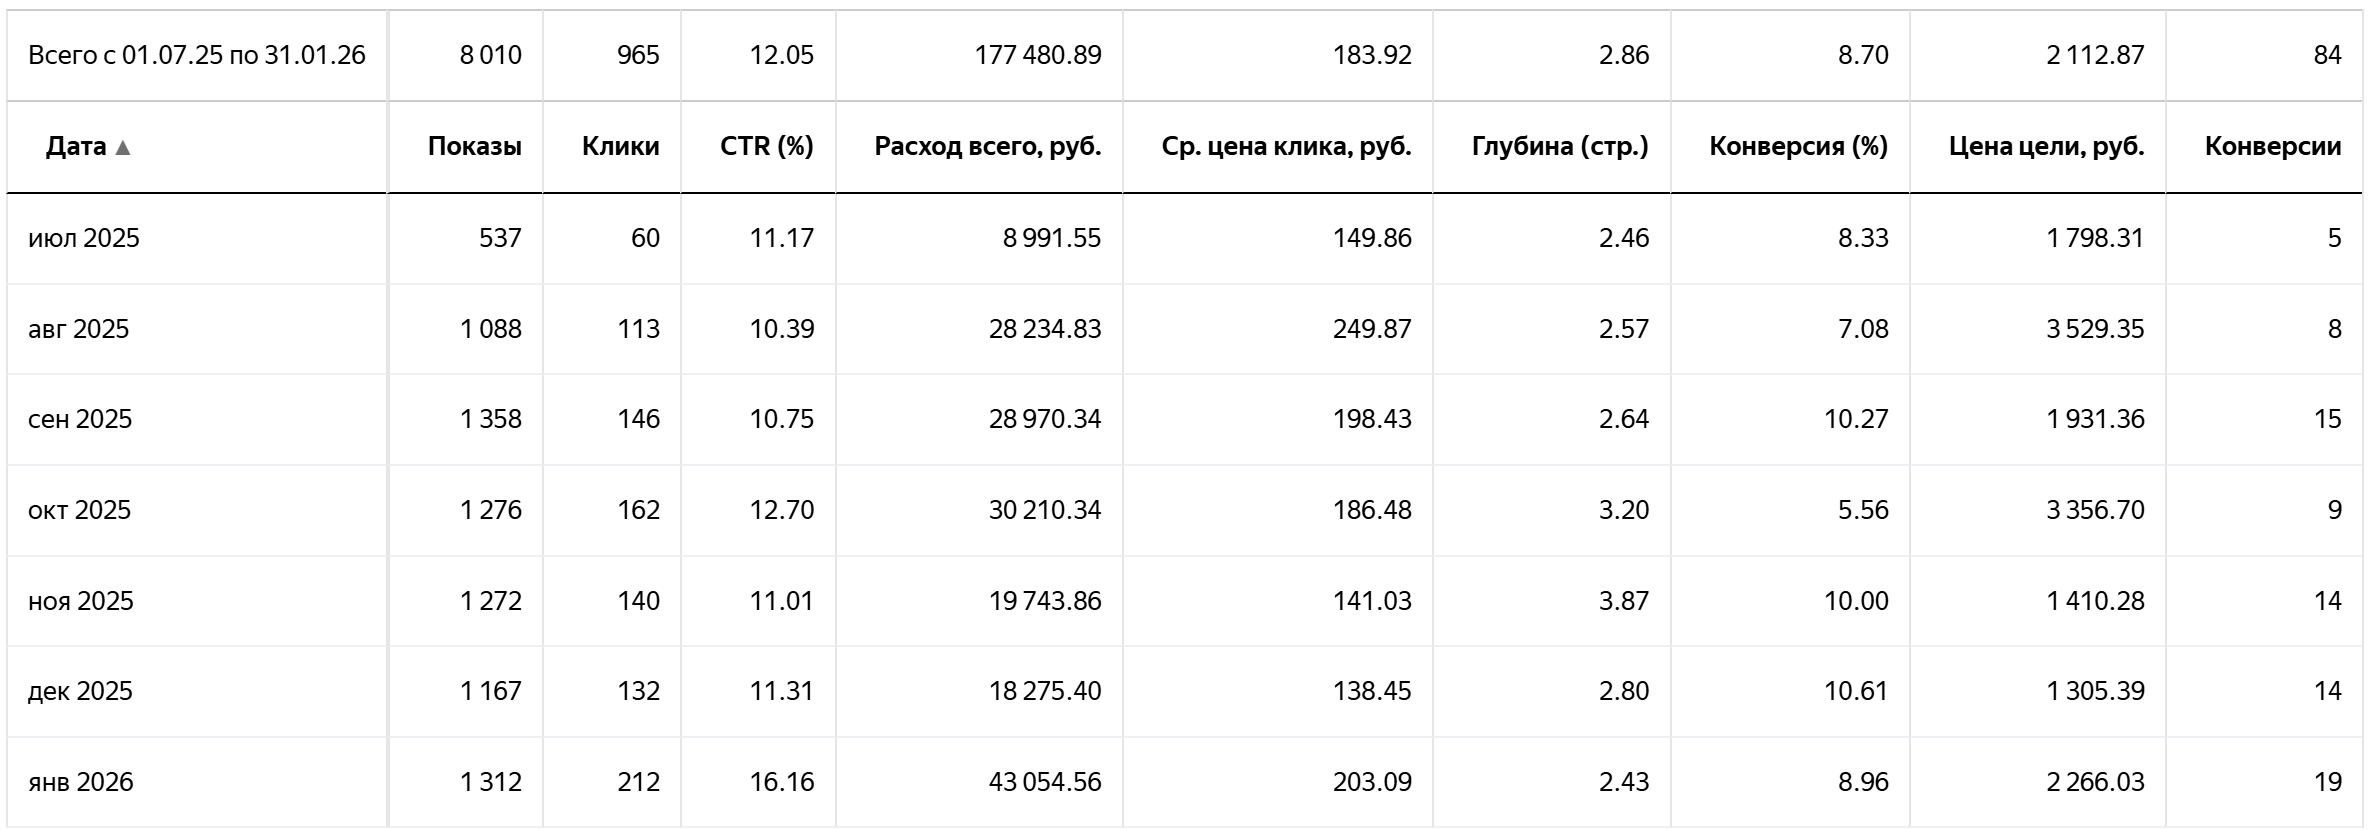Sort by the Клики column header

pos(620,147)
